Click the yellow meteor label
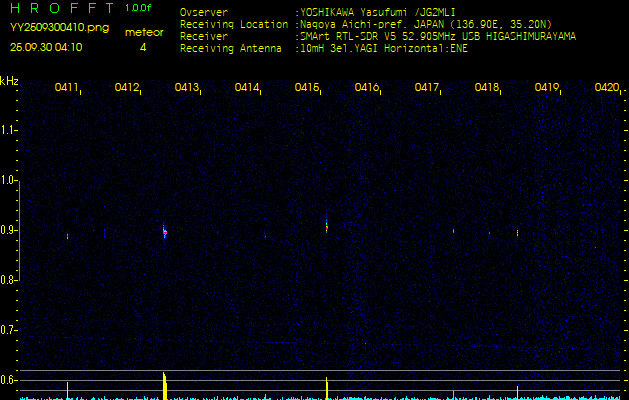Screen dimensions: 629x400 143,32
